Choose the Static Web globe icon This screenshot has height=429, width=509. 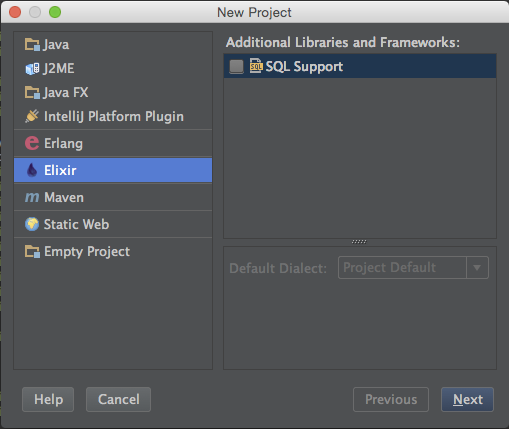tap(32, 224)
